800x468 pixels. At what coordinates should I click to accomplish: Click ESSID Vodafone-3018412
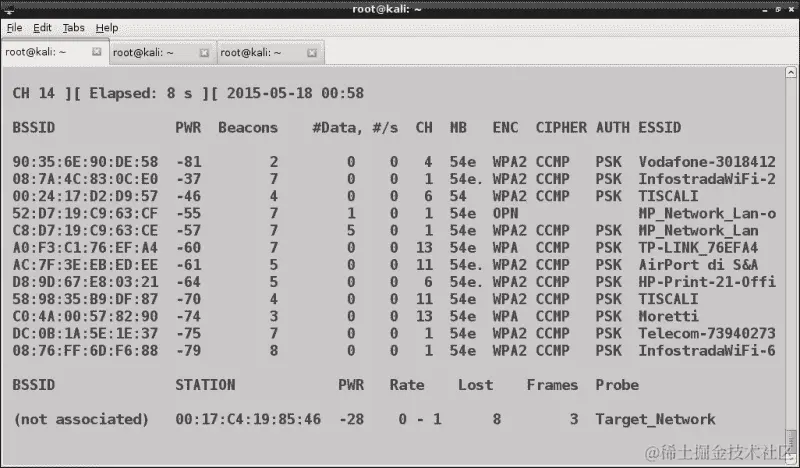(x=707, y=162)
